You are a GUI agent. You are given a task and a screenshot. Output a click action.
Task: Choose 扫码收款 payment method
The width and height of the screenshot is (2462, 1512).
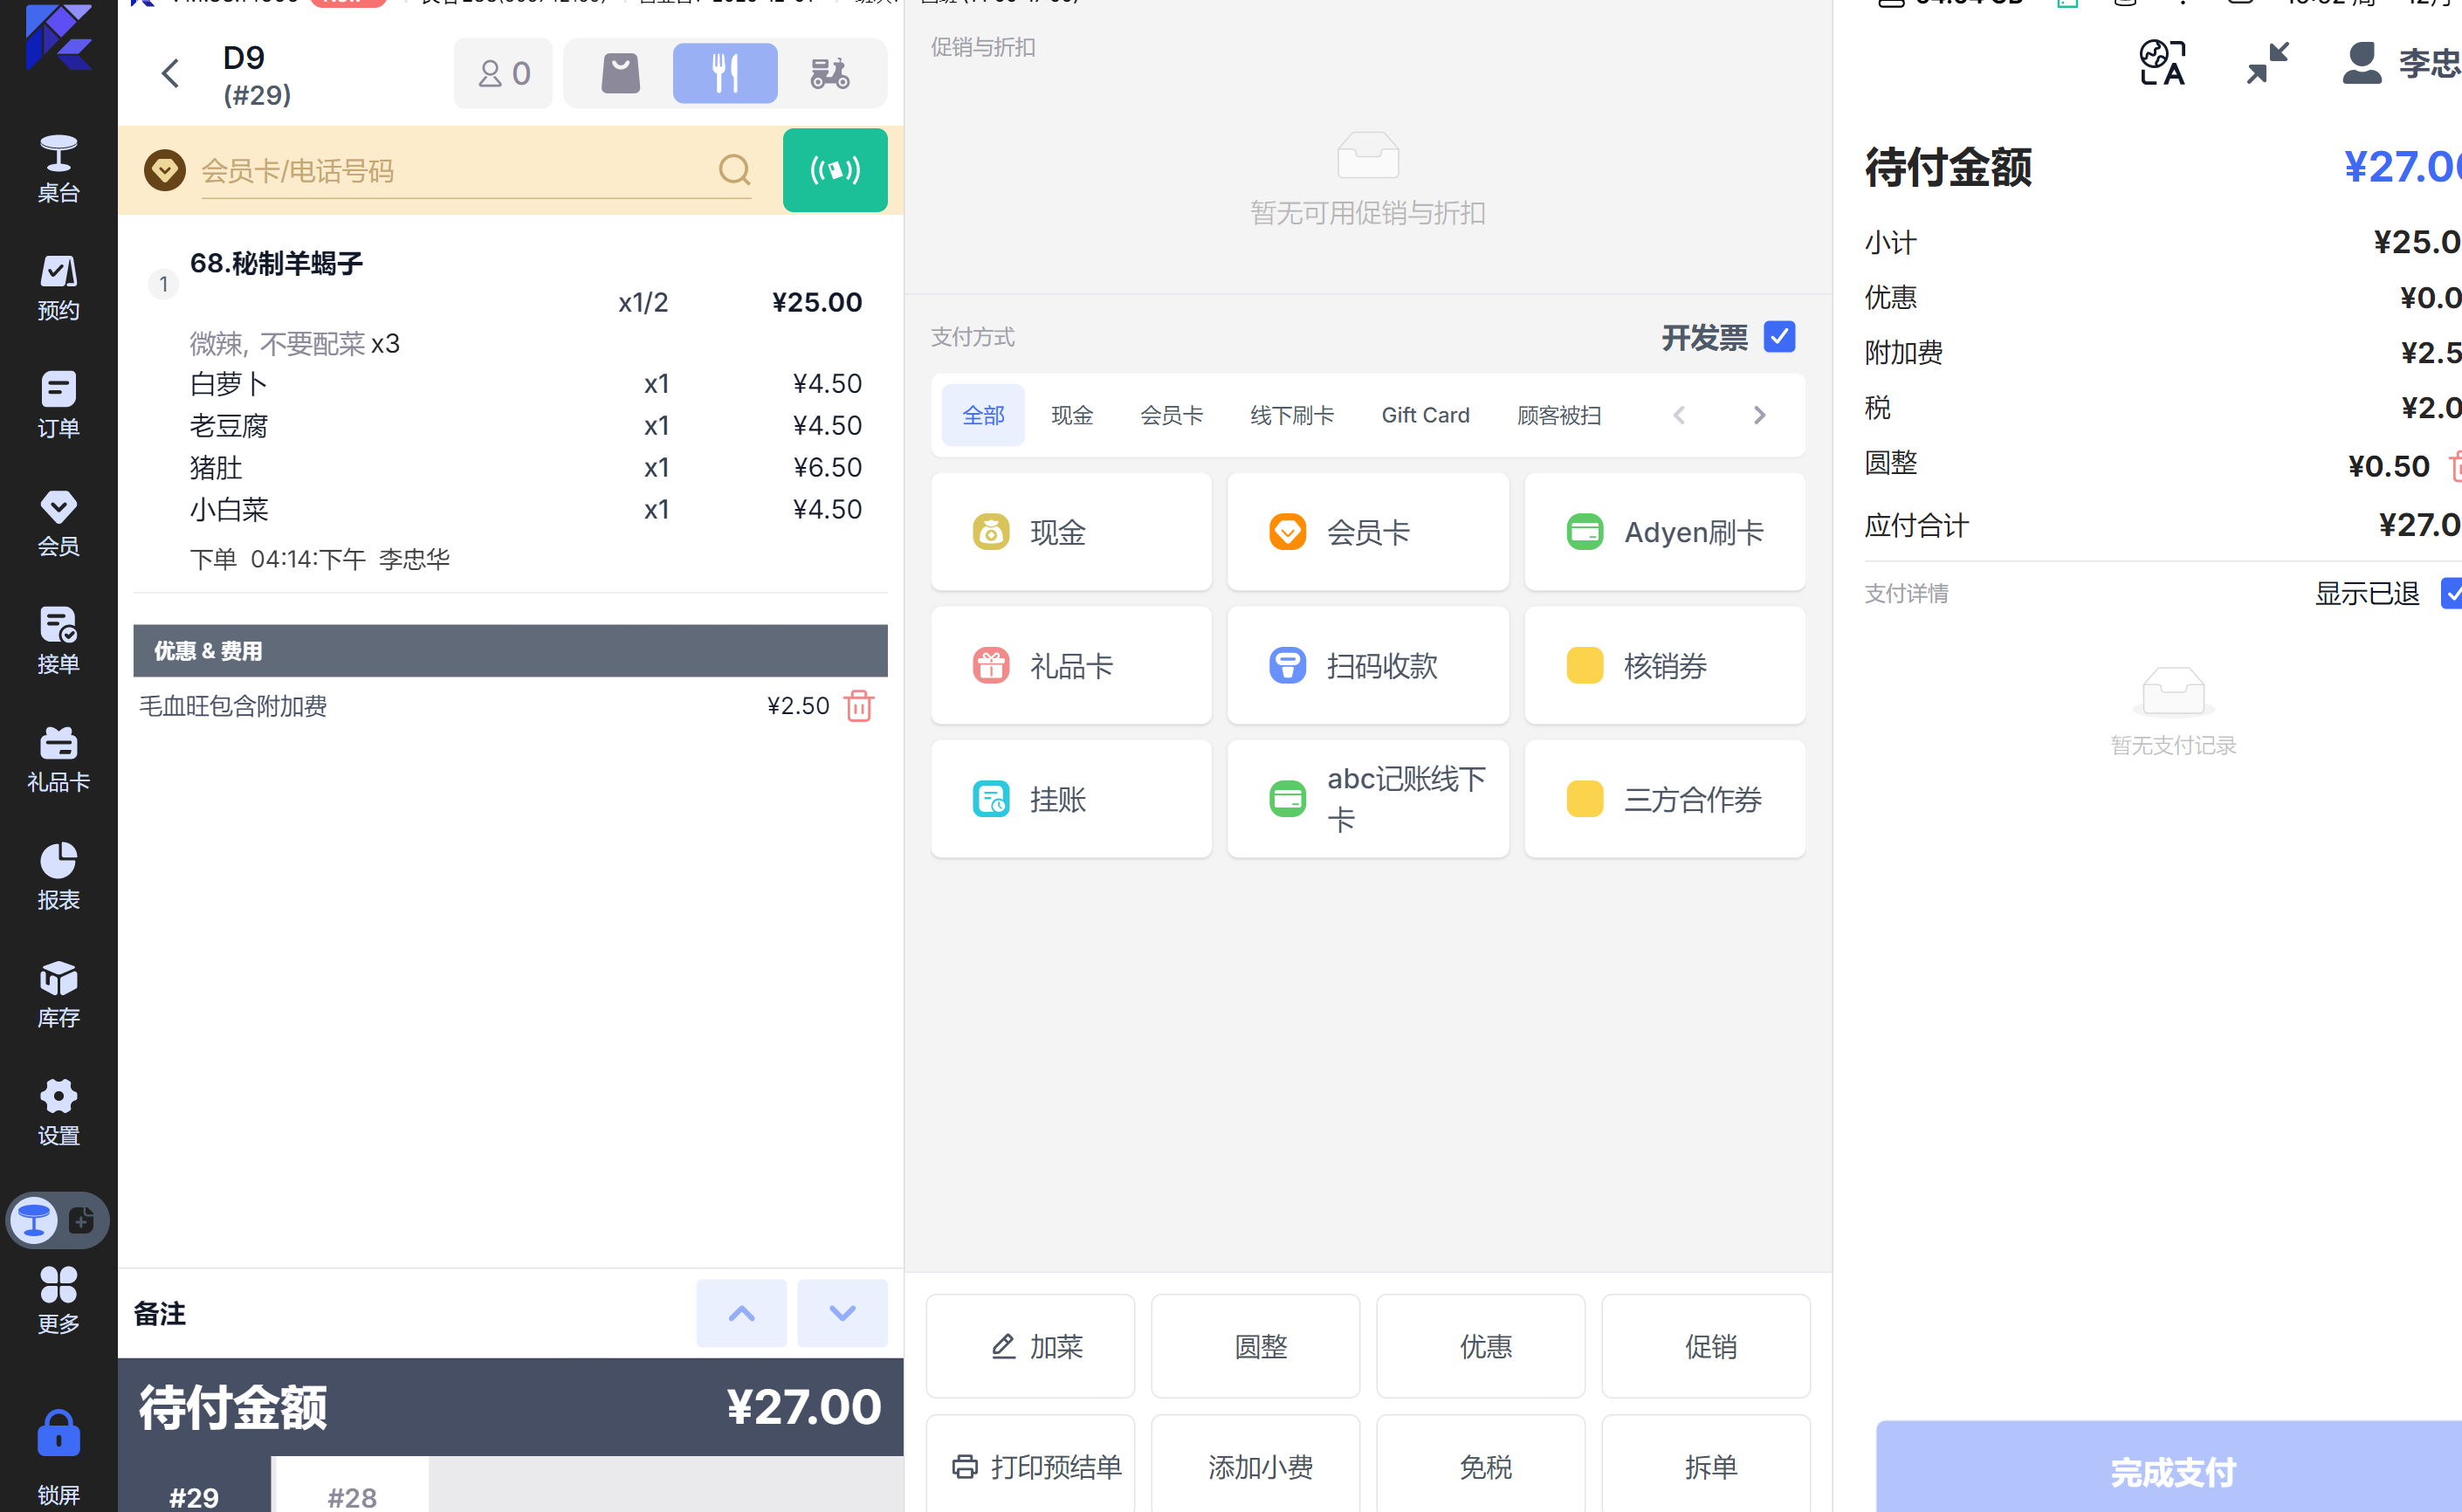pos(1367,666)
